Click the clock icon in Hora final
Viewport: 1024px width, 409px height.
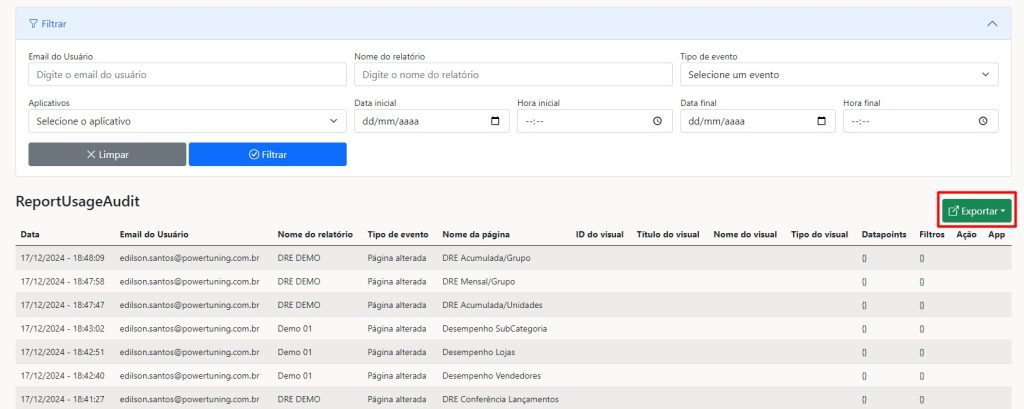click(983, 121)
